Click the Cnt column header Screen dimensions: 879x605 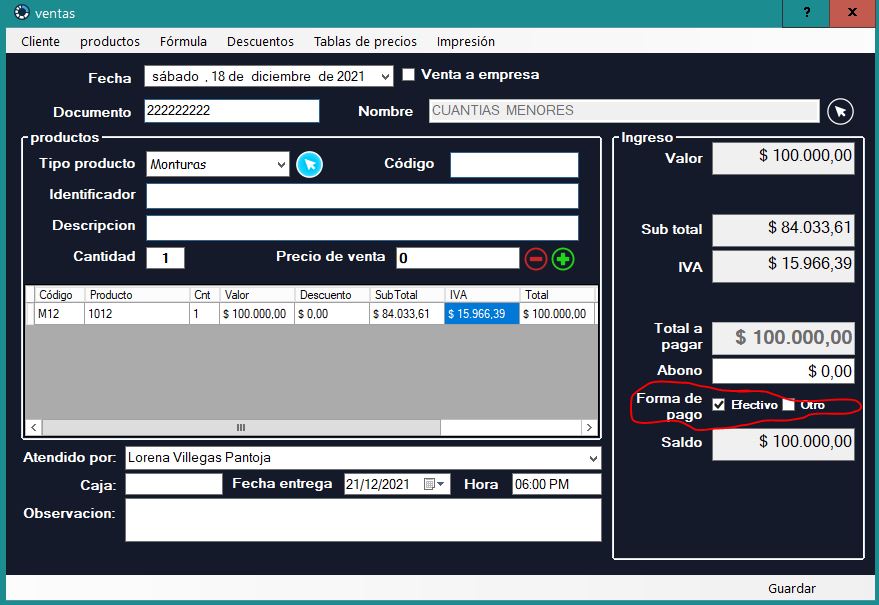coord(204,295)
